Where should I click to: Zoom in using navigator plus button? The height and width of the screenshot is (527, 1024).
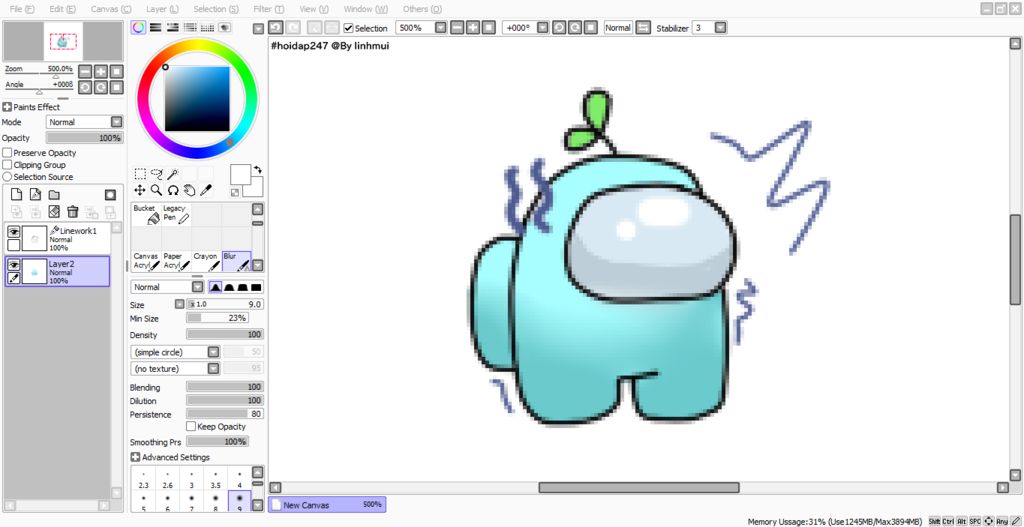101,71
